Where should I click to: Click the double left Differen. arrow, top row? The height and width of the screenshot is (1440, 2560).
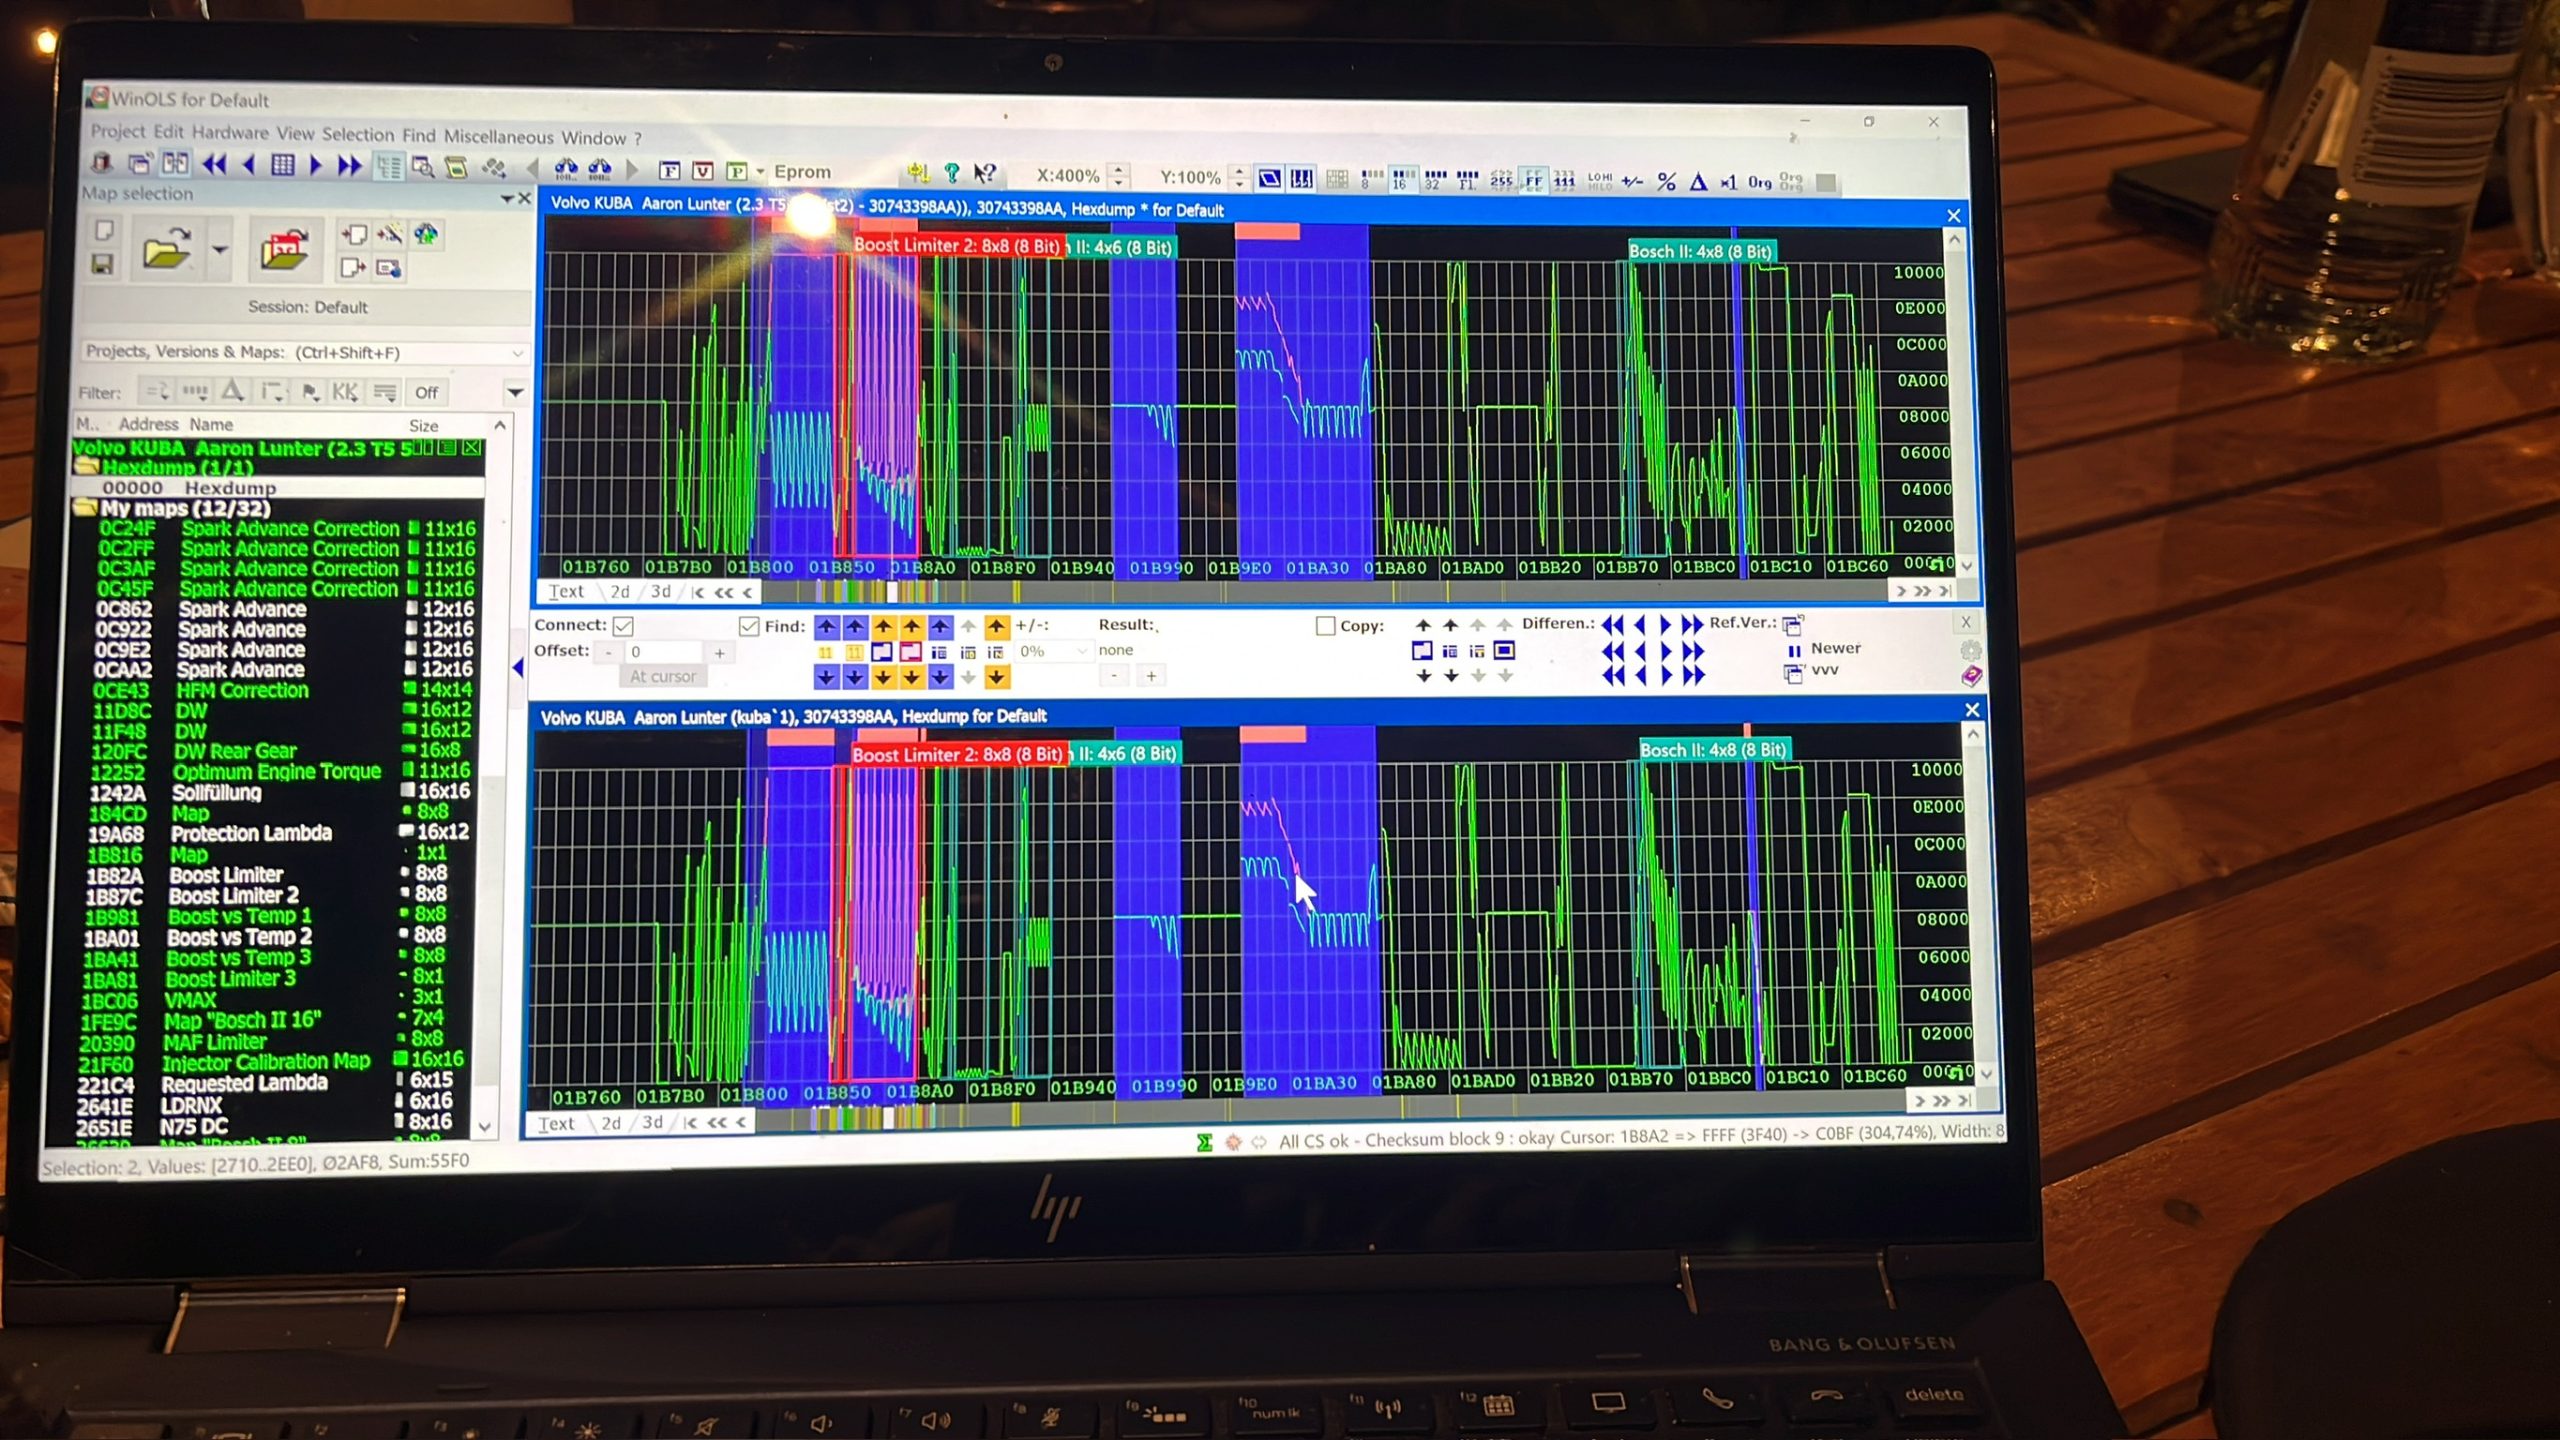click(1612, 624)
